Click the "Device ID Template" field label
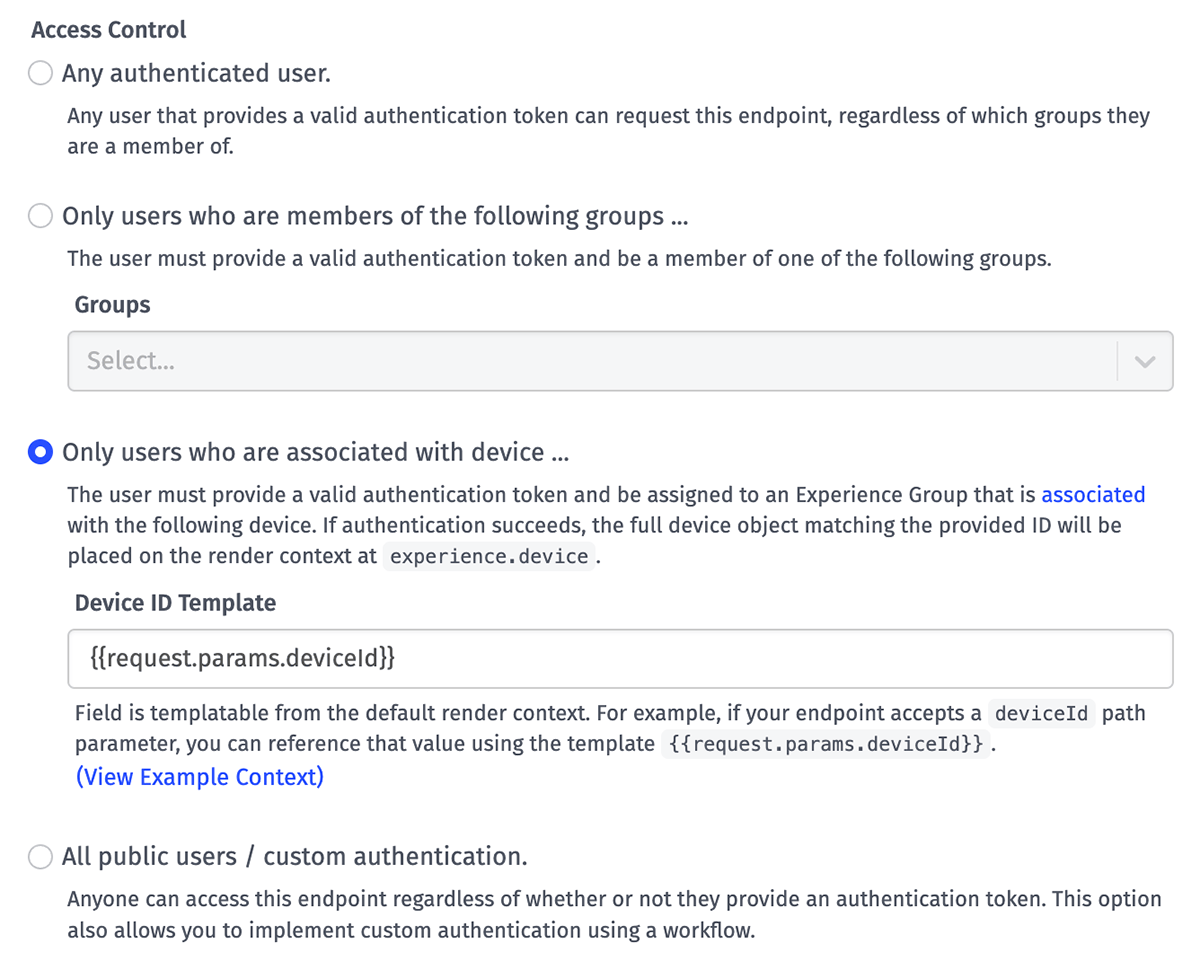 175,603
